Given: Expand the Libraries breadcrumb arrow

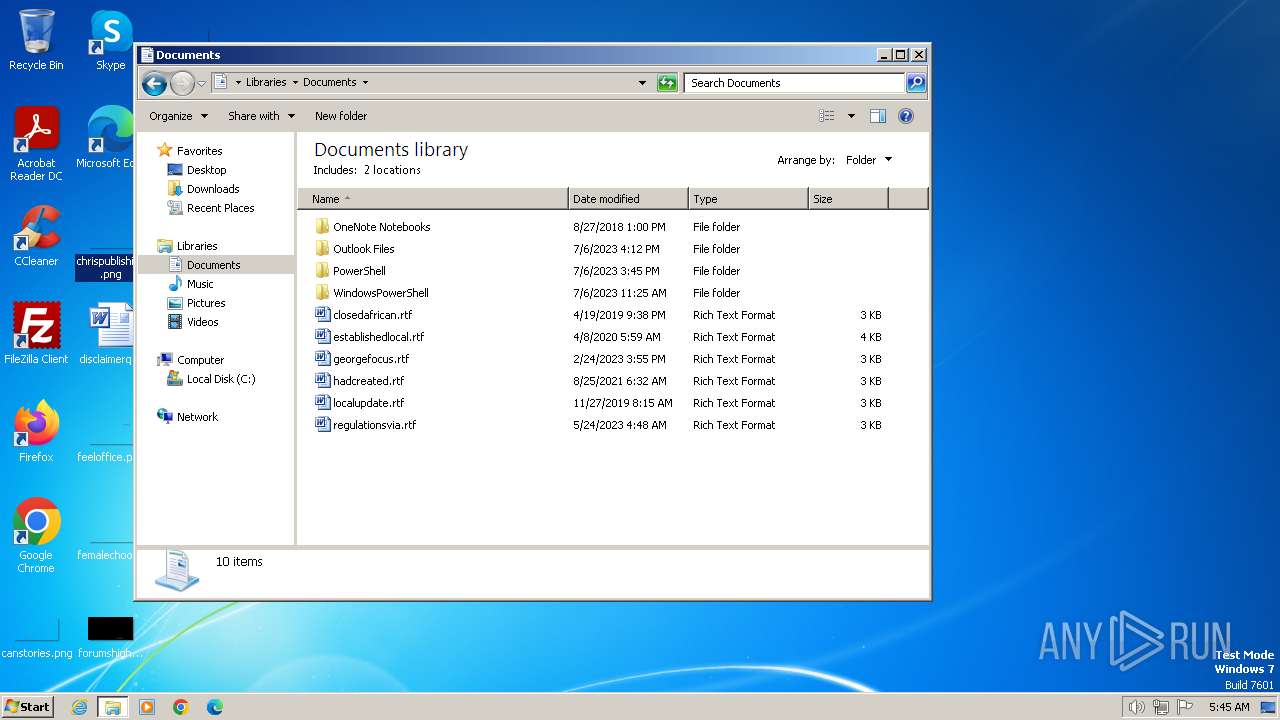Looking at the screenshot, I should click(295, 83).
